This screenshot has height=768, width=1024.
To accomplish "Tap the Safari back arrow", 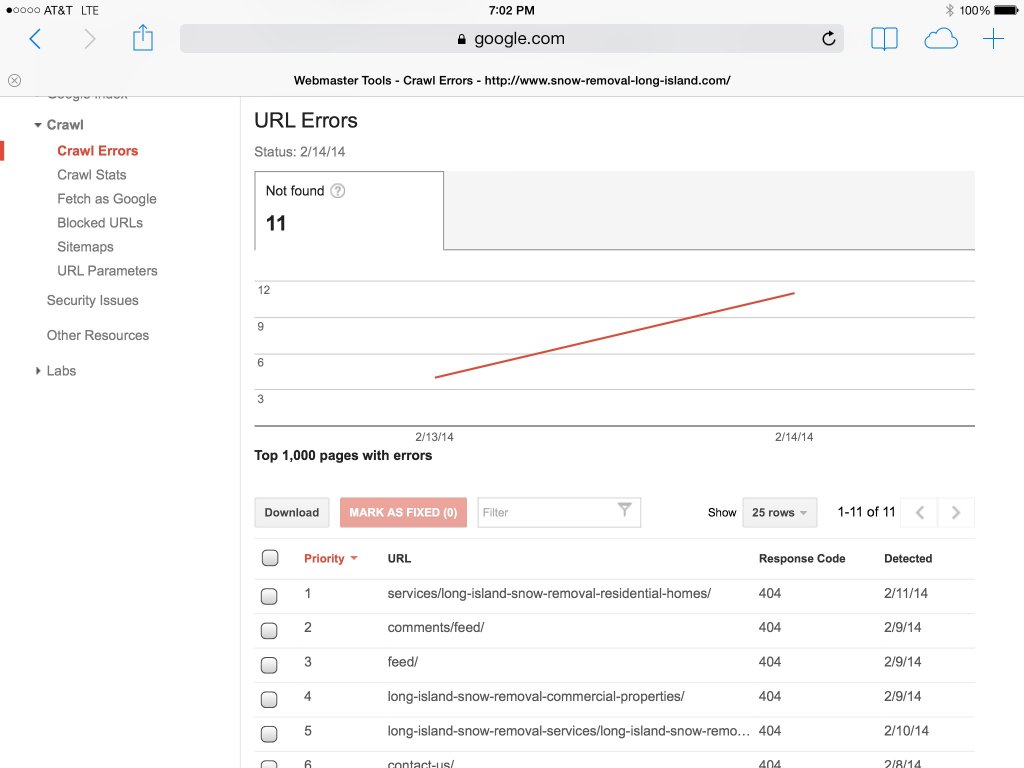I will [x=35, y=39].
